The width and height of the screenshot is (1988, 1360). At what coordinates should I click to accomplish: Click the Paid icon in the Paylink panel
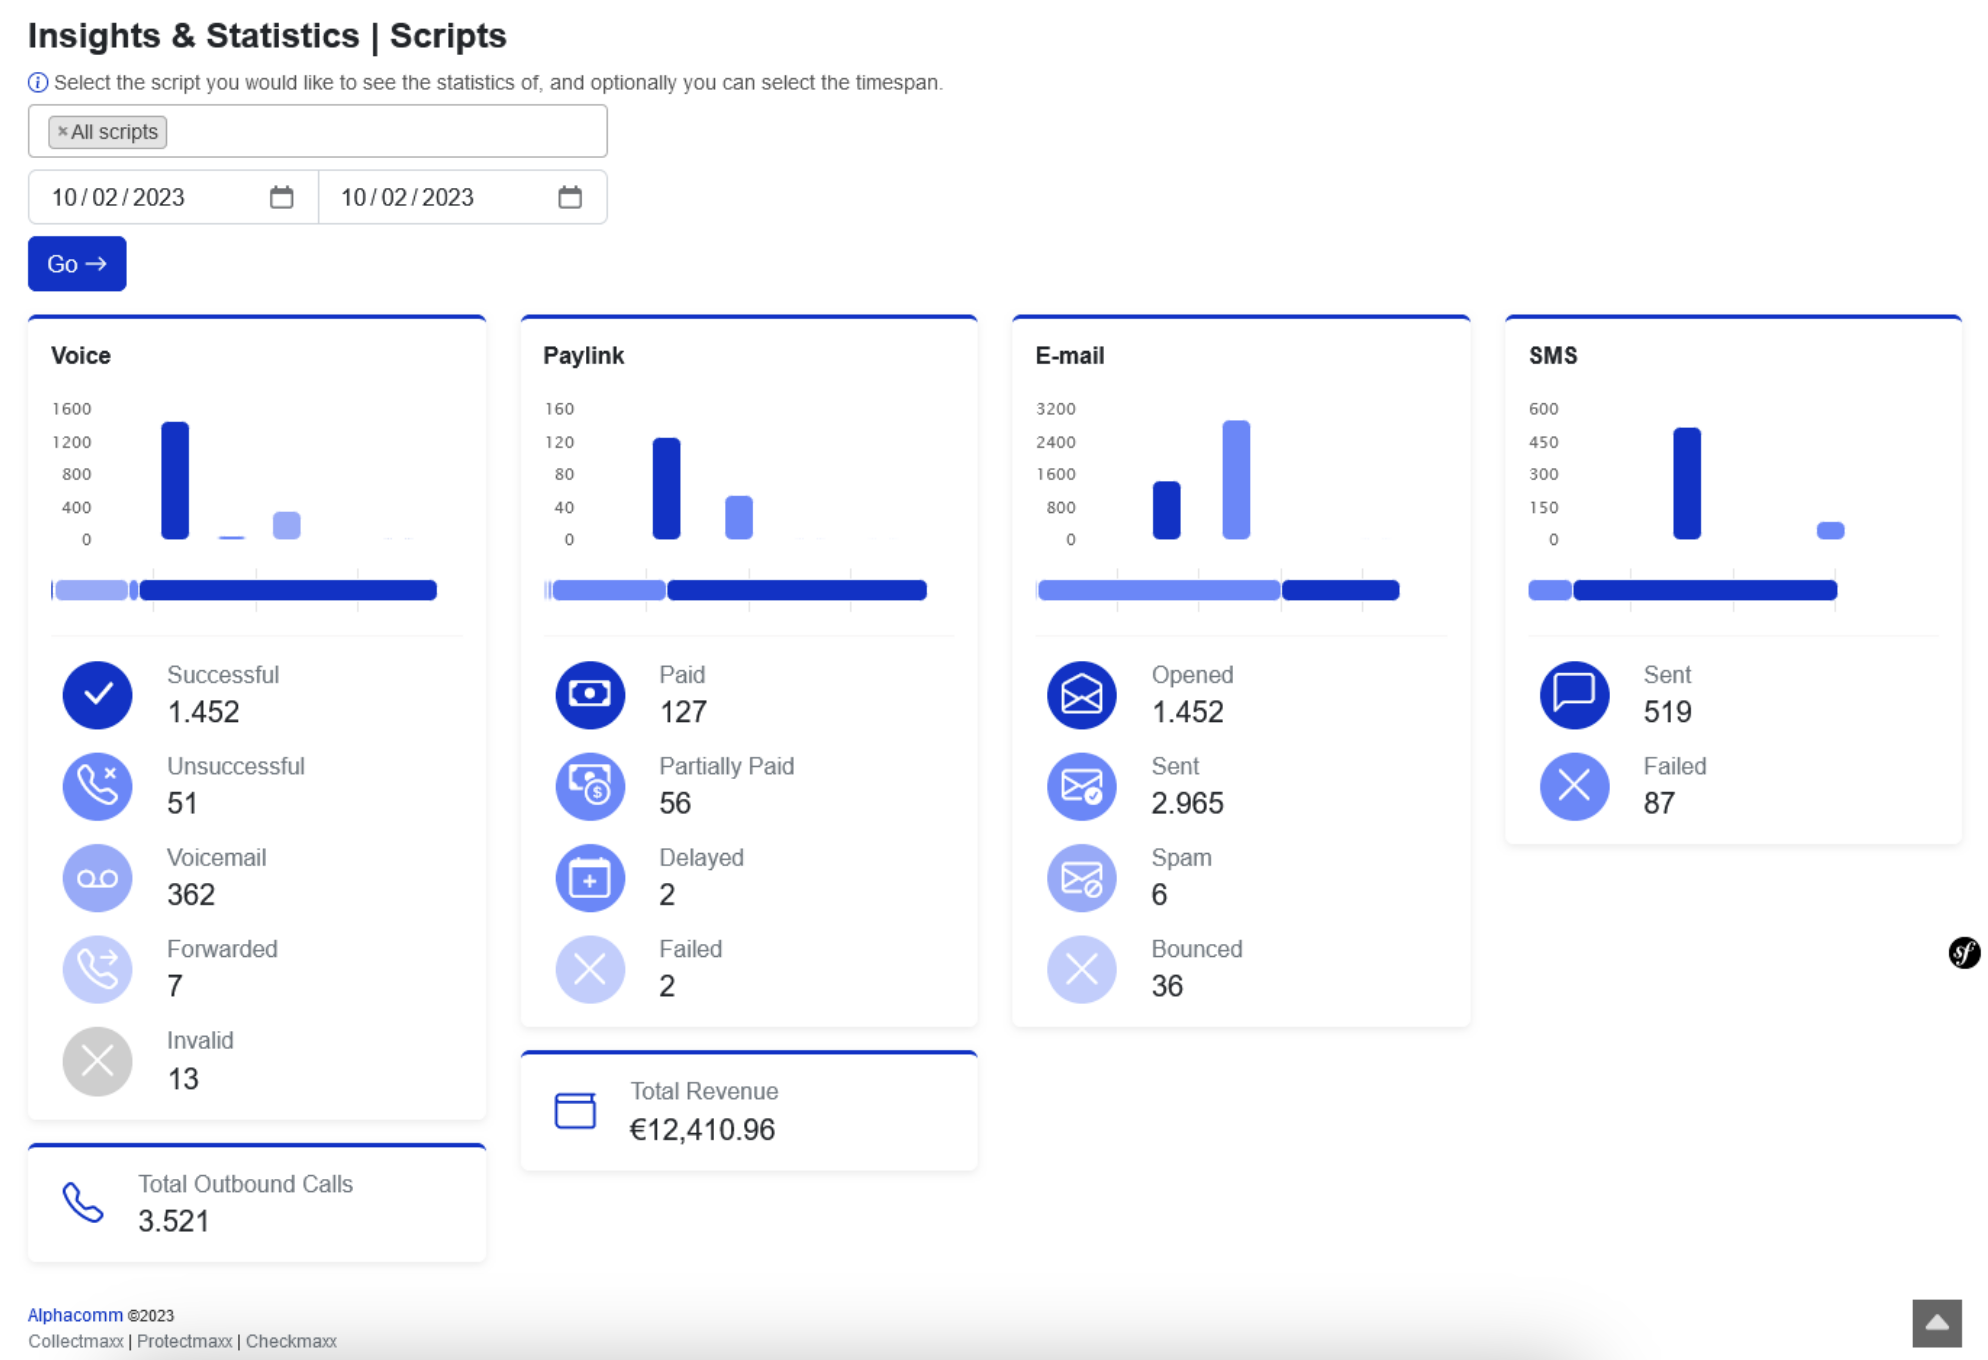[x=590, y=694]
